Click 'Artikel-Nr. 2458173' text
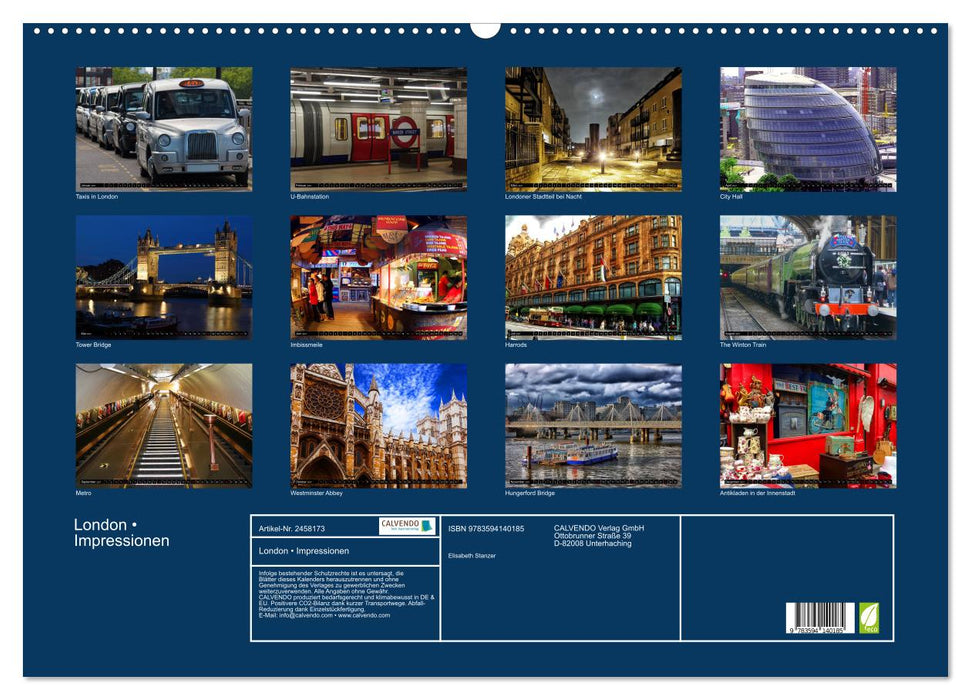 (292, 528)
